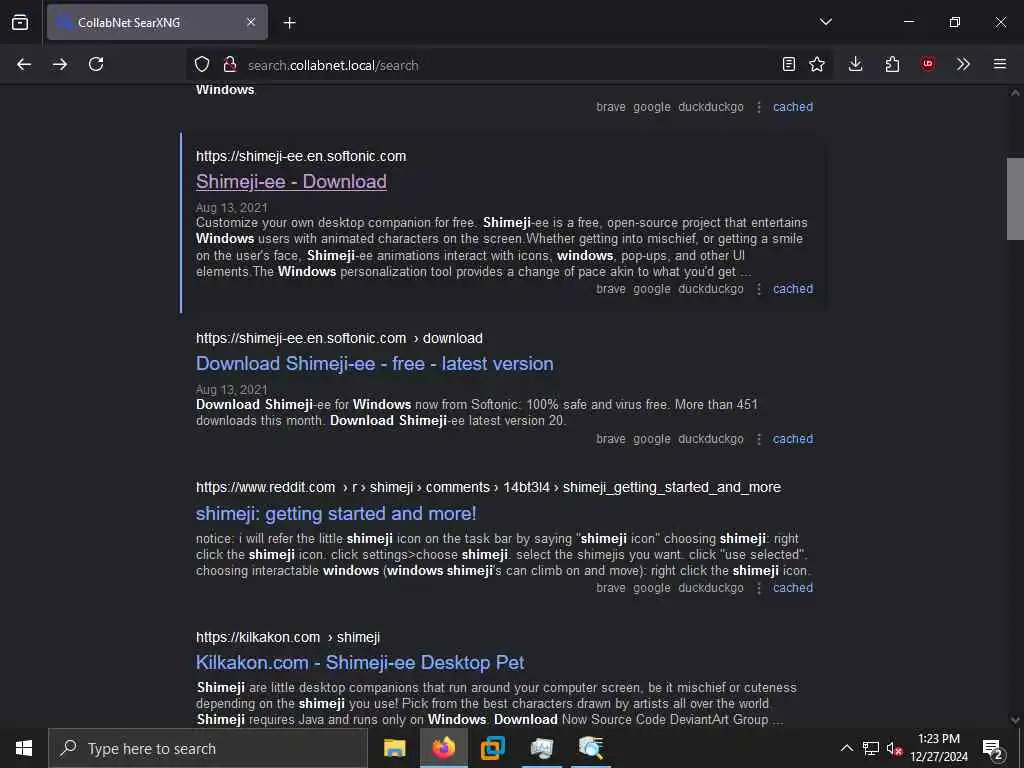Open computer monitor app on taskbar

click(541, 748)
